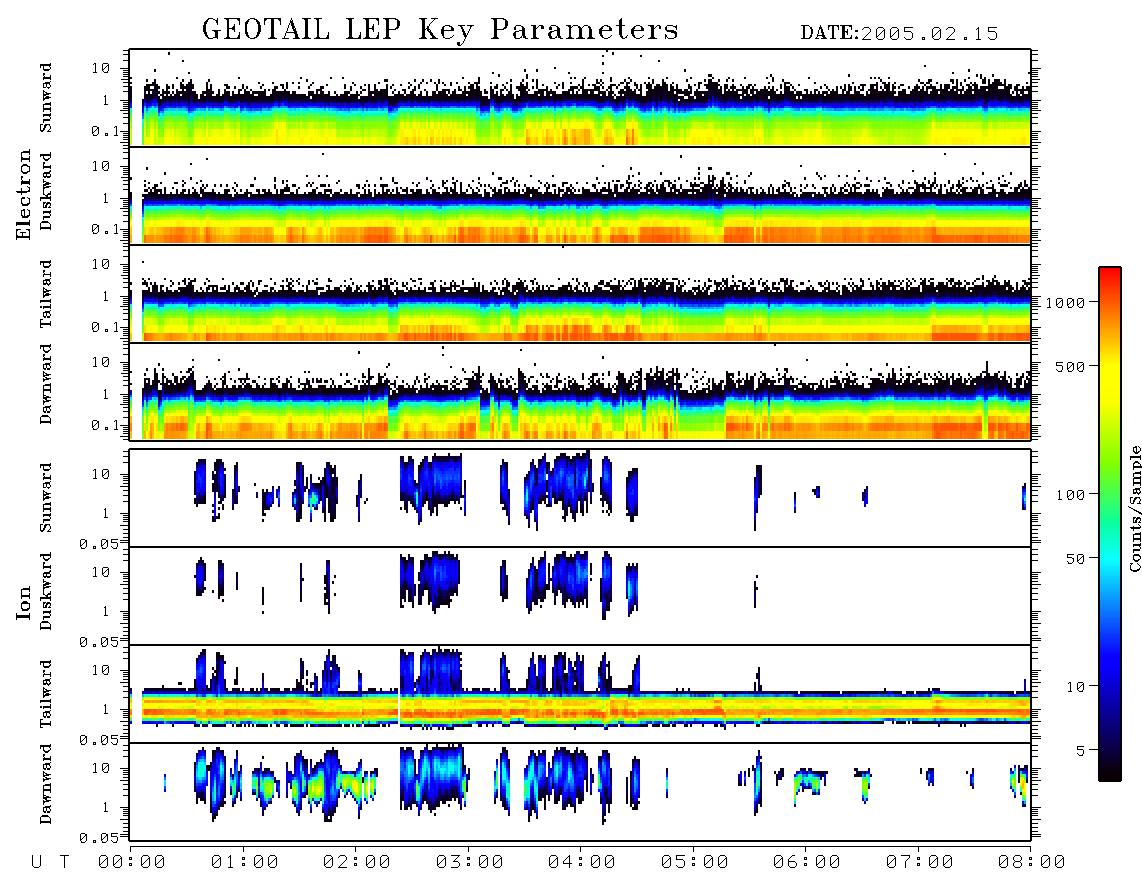Click the Electron "Dawnward" panel label

click(46, 385)
